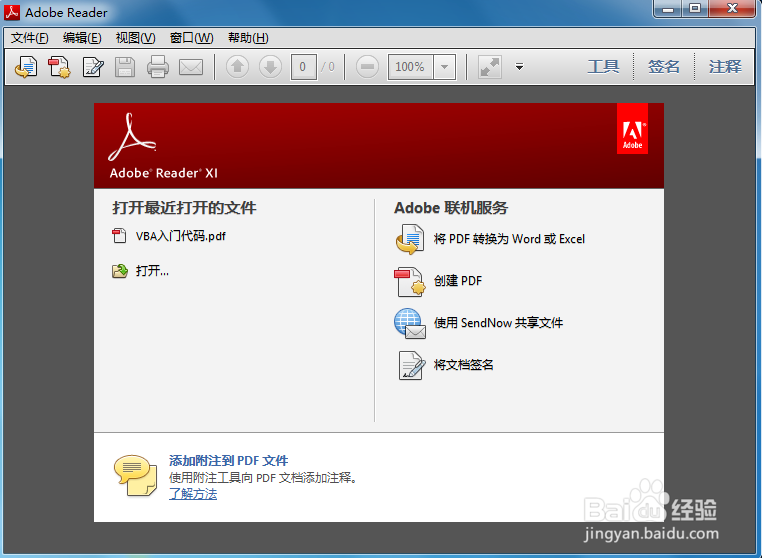Minimize the Adobe Reader window
Viewport: 762px width, 558px height.
668,9
